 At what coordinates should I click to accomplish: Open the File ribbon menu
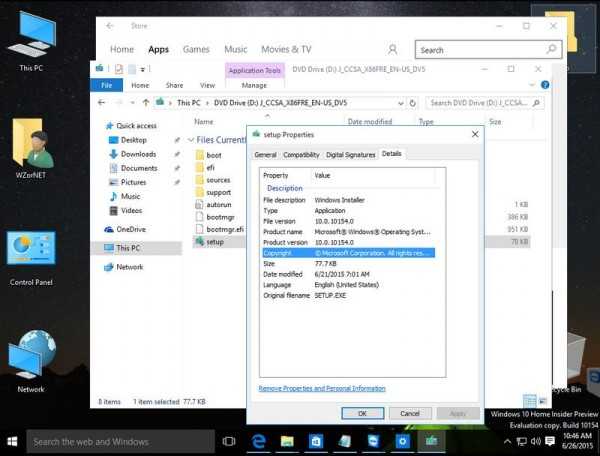[107, 85]
